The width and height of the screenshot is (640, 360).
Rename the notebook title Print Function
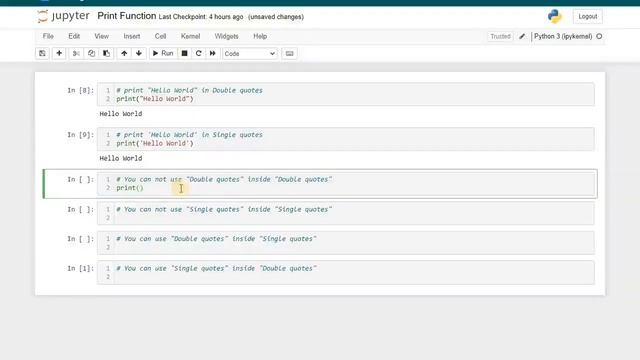(x=127, y=16)
